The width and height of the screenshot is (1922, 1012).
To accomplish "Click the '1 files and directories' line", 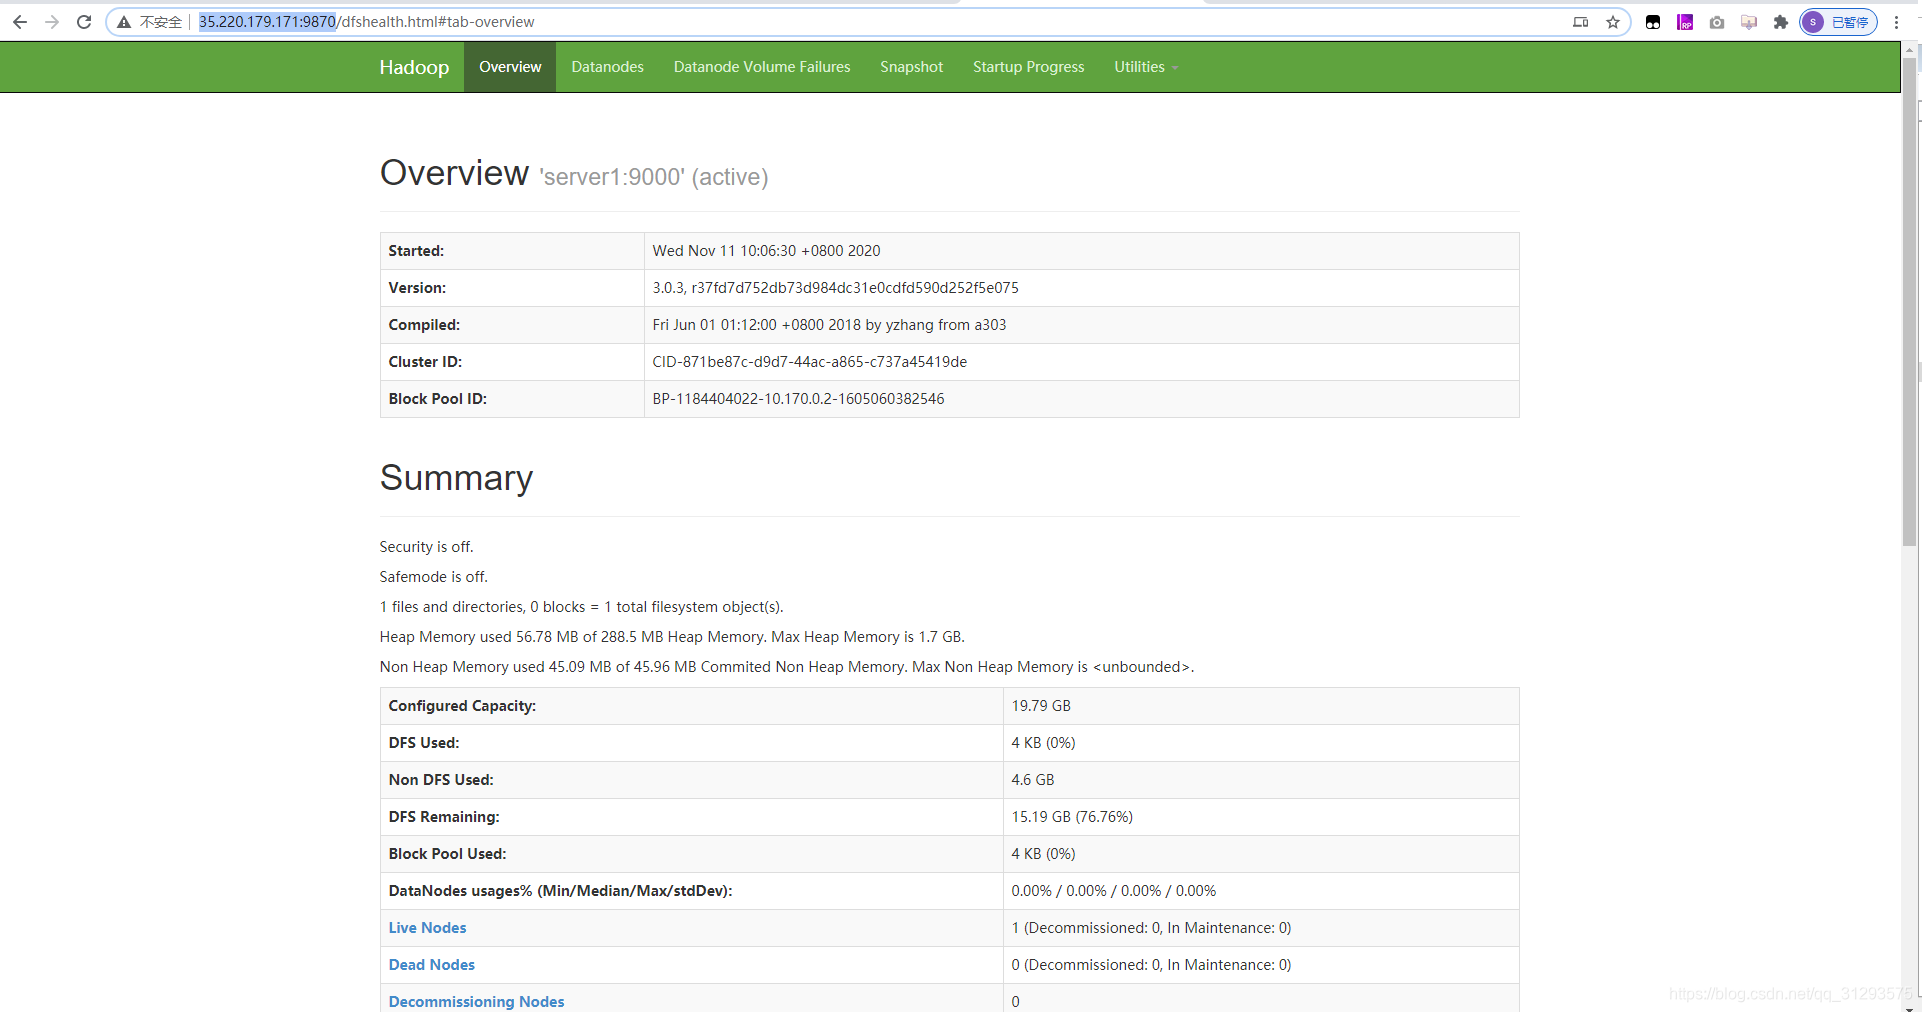I will point(582,607).
